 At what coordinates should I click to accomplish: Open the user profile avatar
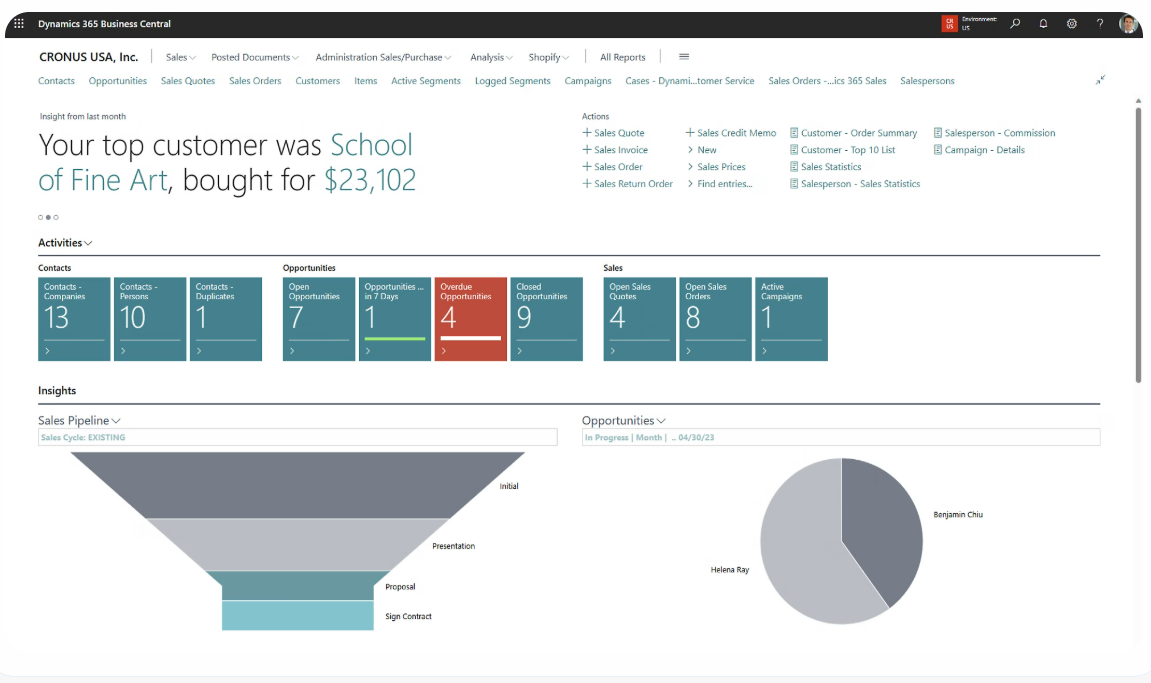point(1128,24)
